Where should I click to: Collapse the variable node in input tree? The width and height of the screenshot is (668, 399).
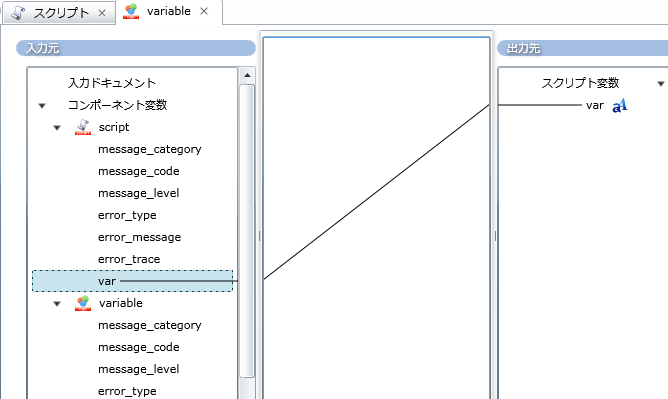tap(57, 304)
